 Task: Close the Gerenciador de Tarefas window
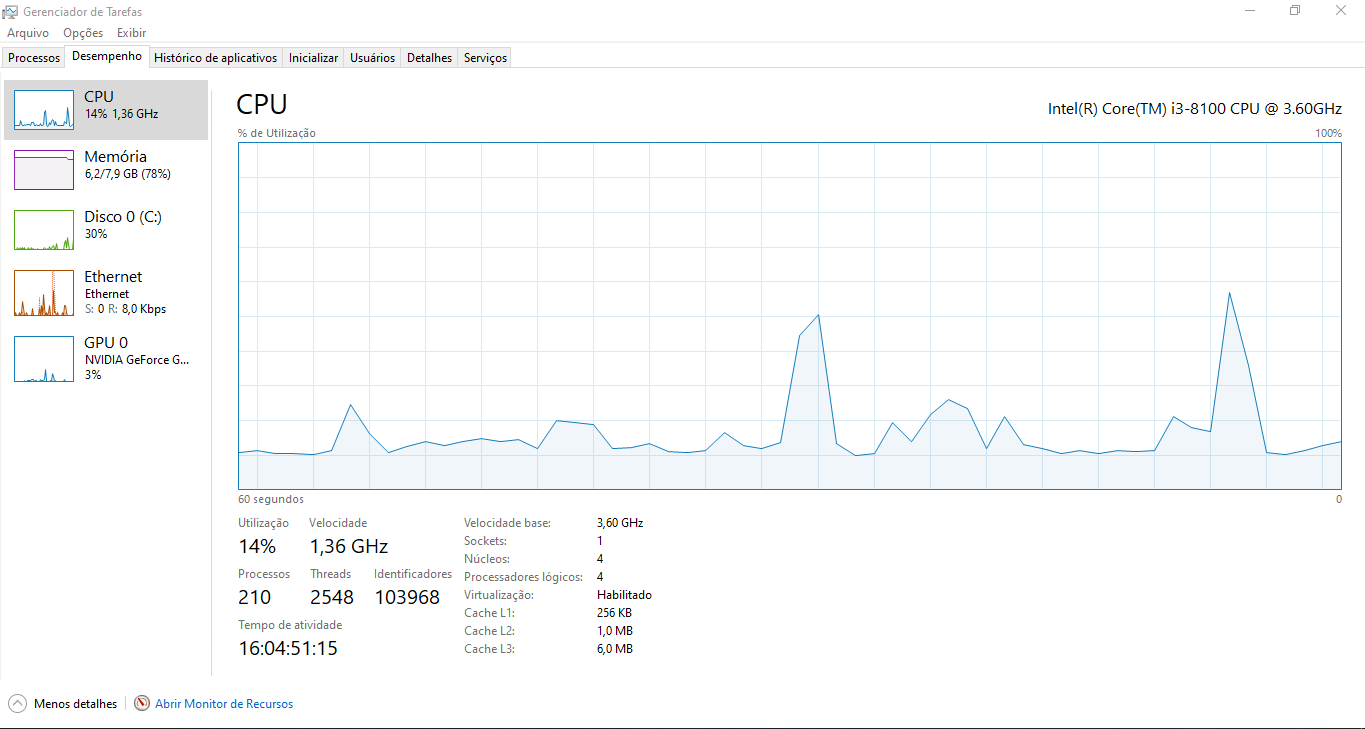coord(1341,11)
